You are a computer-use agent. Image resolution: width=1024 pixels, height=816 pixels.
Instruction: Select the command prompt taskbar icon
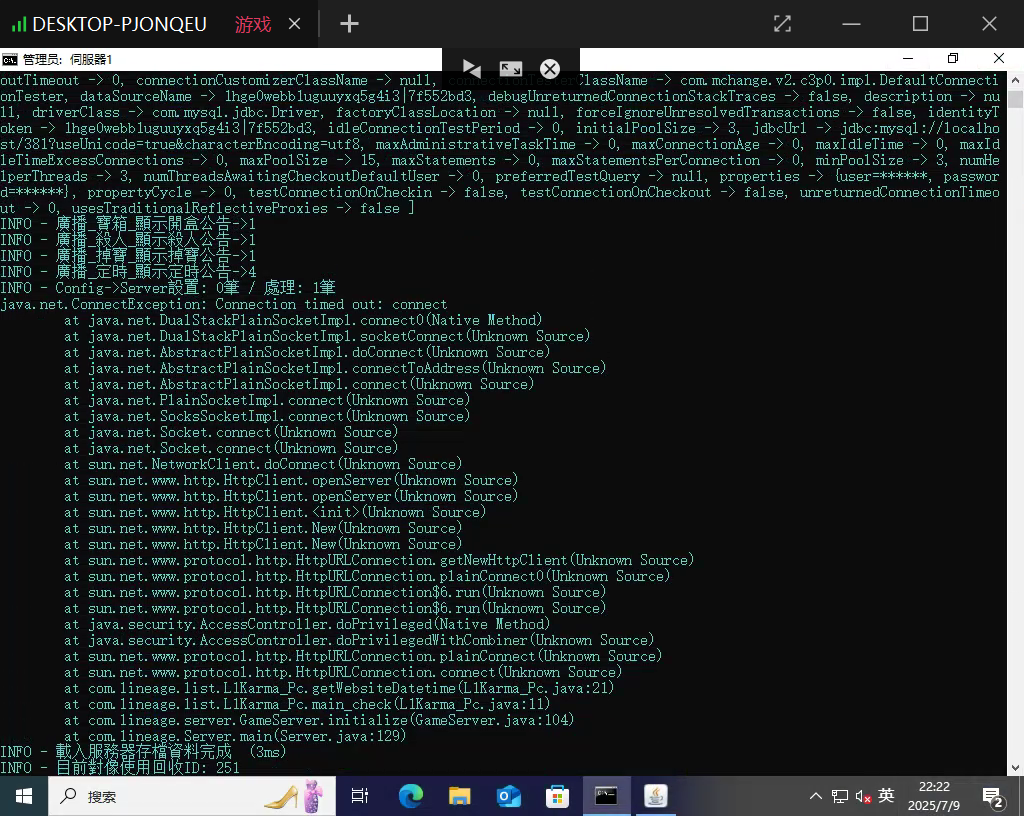coord(606,796)
